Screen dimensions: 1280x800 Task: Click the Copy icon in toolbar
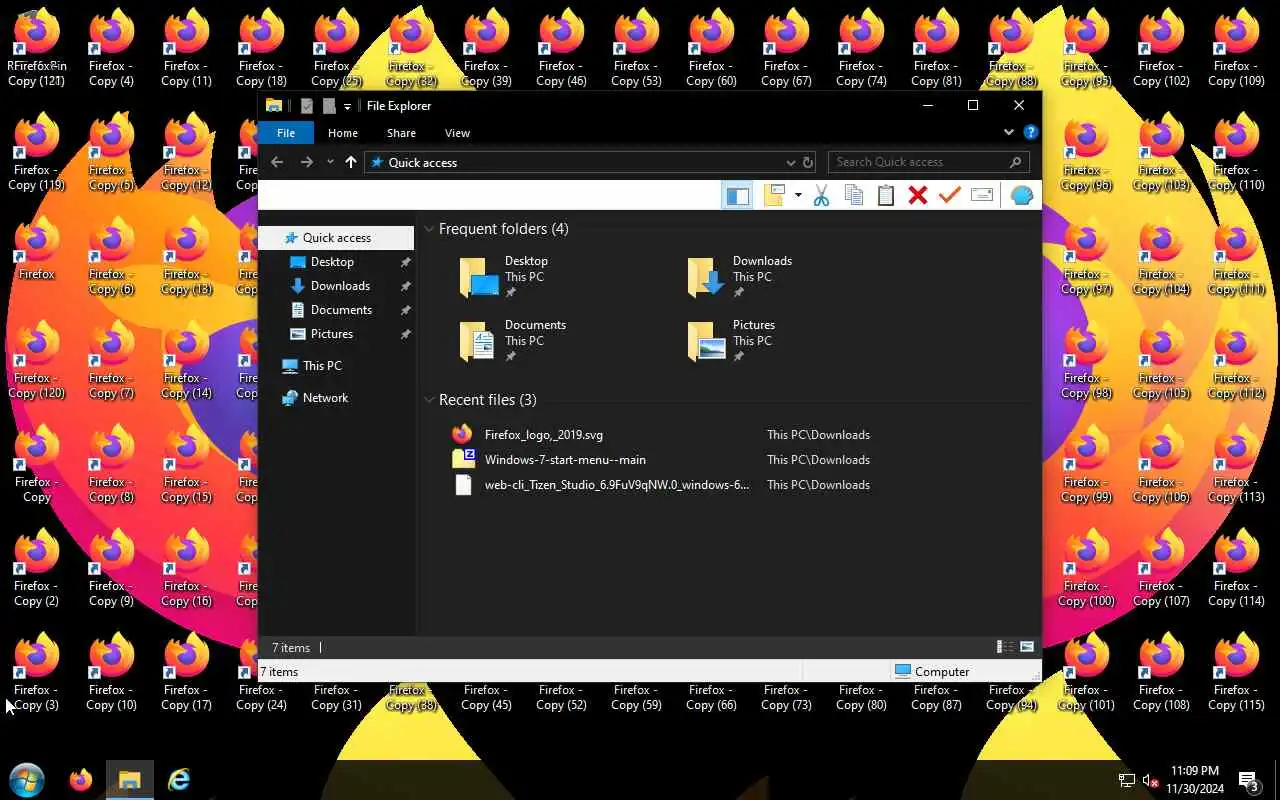click(x=853, y=196)
